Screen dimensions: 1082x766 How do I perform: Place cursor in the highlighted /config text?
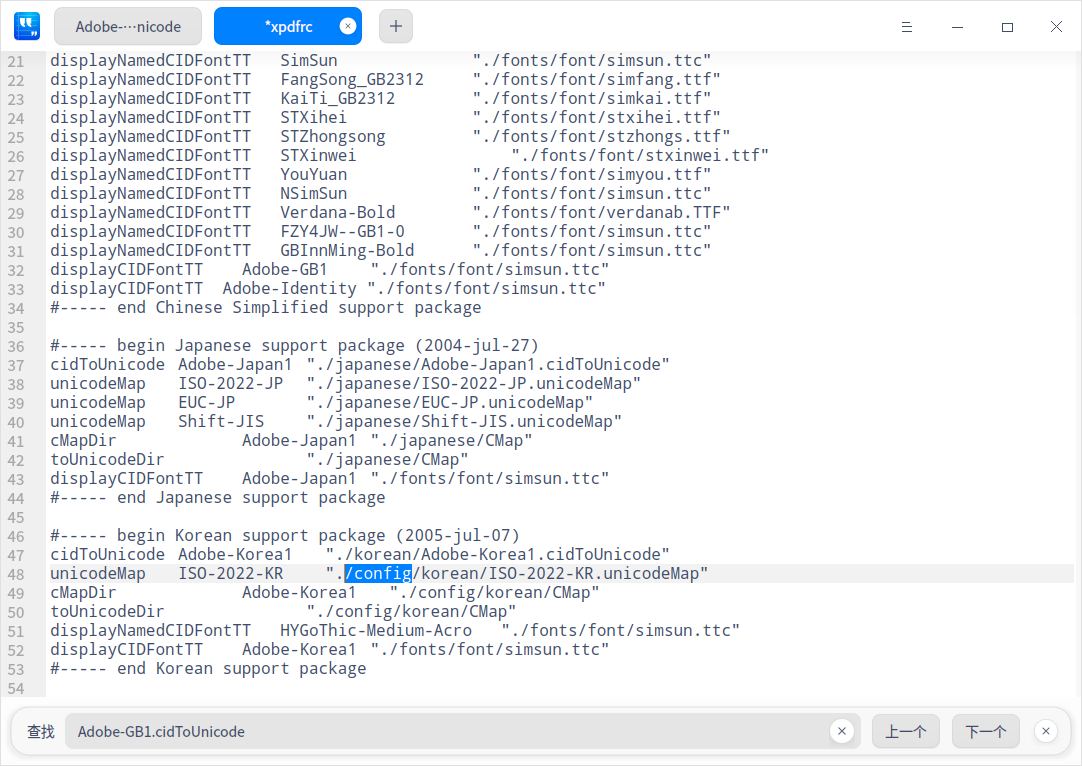(x=377, y=573)
